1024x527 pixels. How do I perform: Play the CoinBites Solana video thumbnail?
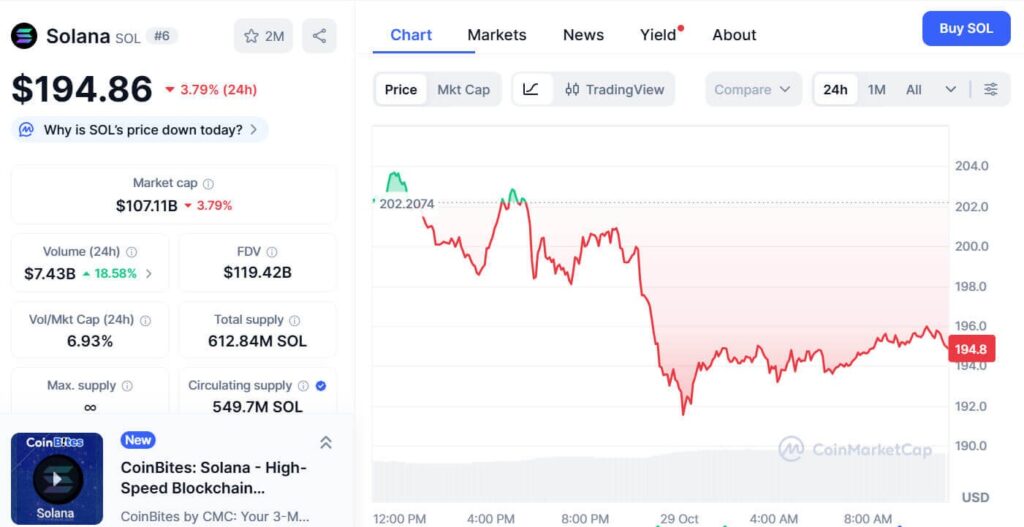[x=57, y=478]
